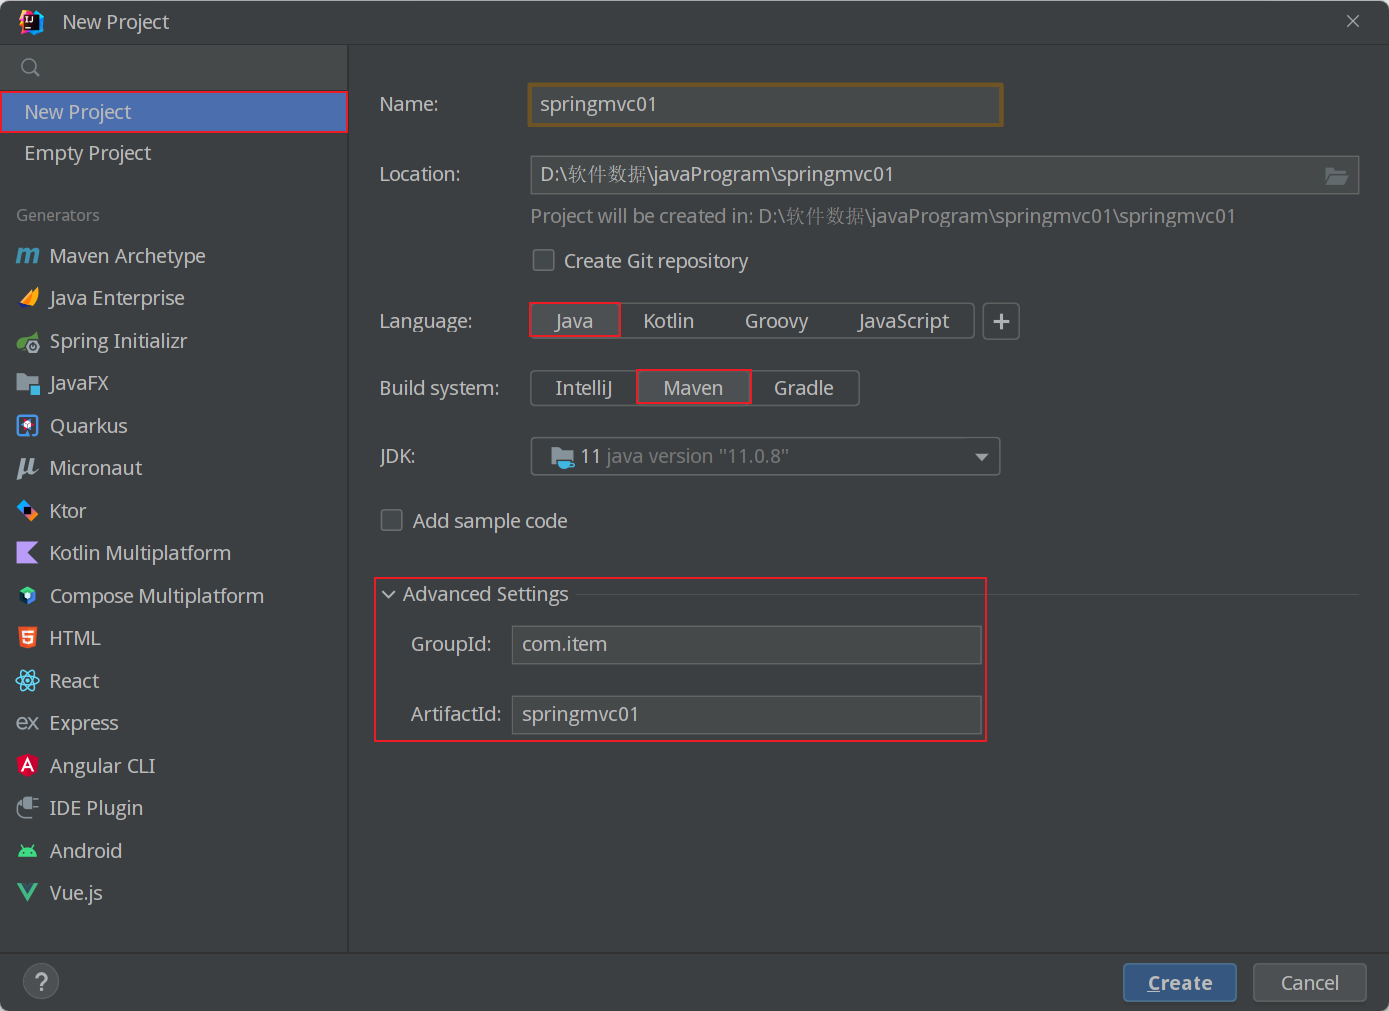Click the Cancel button

(x=1309, y=983)
